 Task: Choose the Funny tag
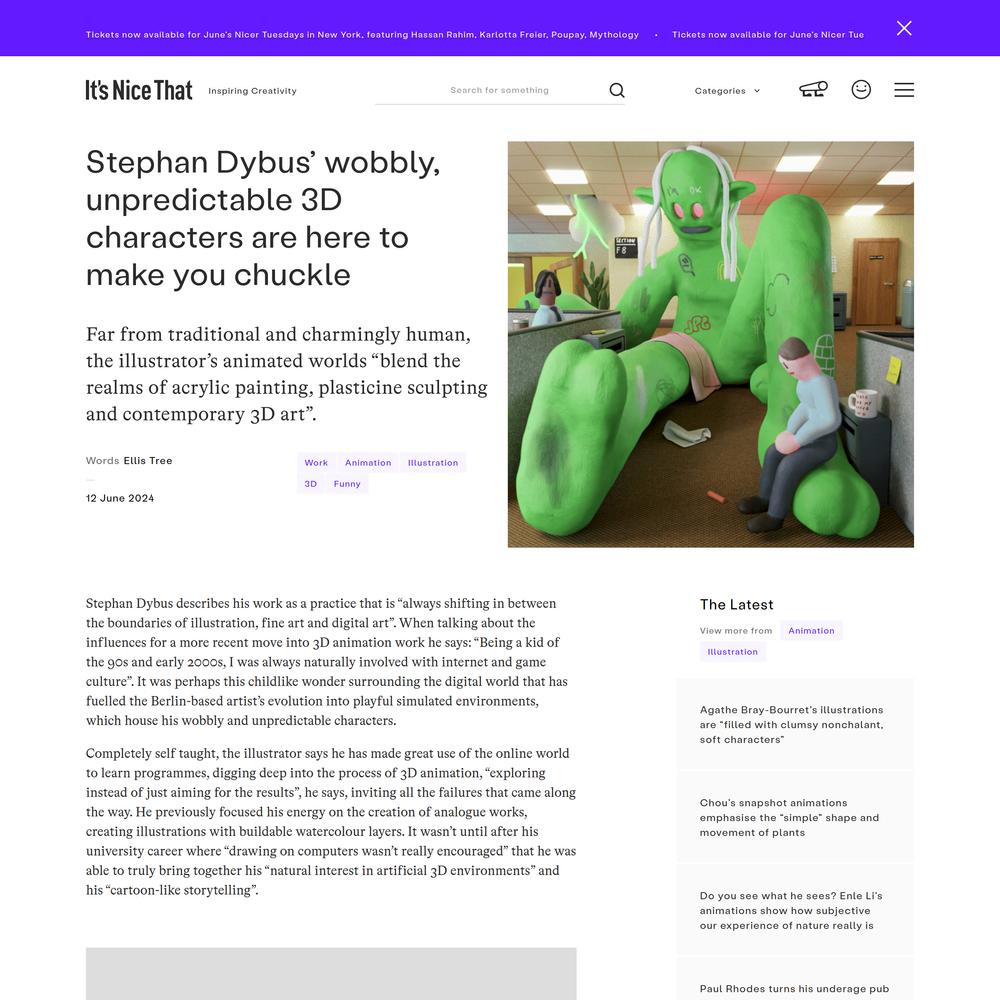click(347, 484)
